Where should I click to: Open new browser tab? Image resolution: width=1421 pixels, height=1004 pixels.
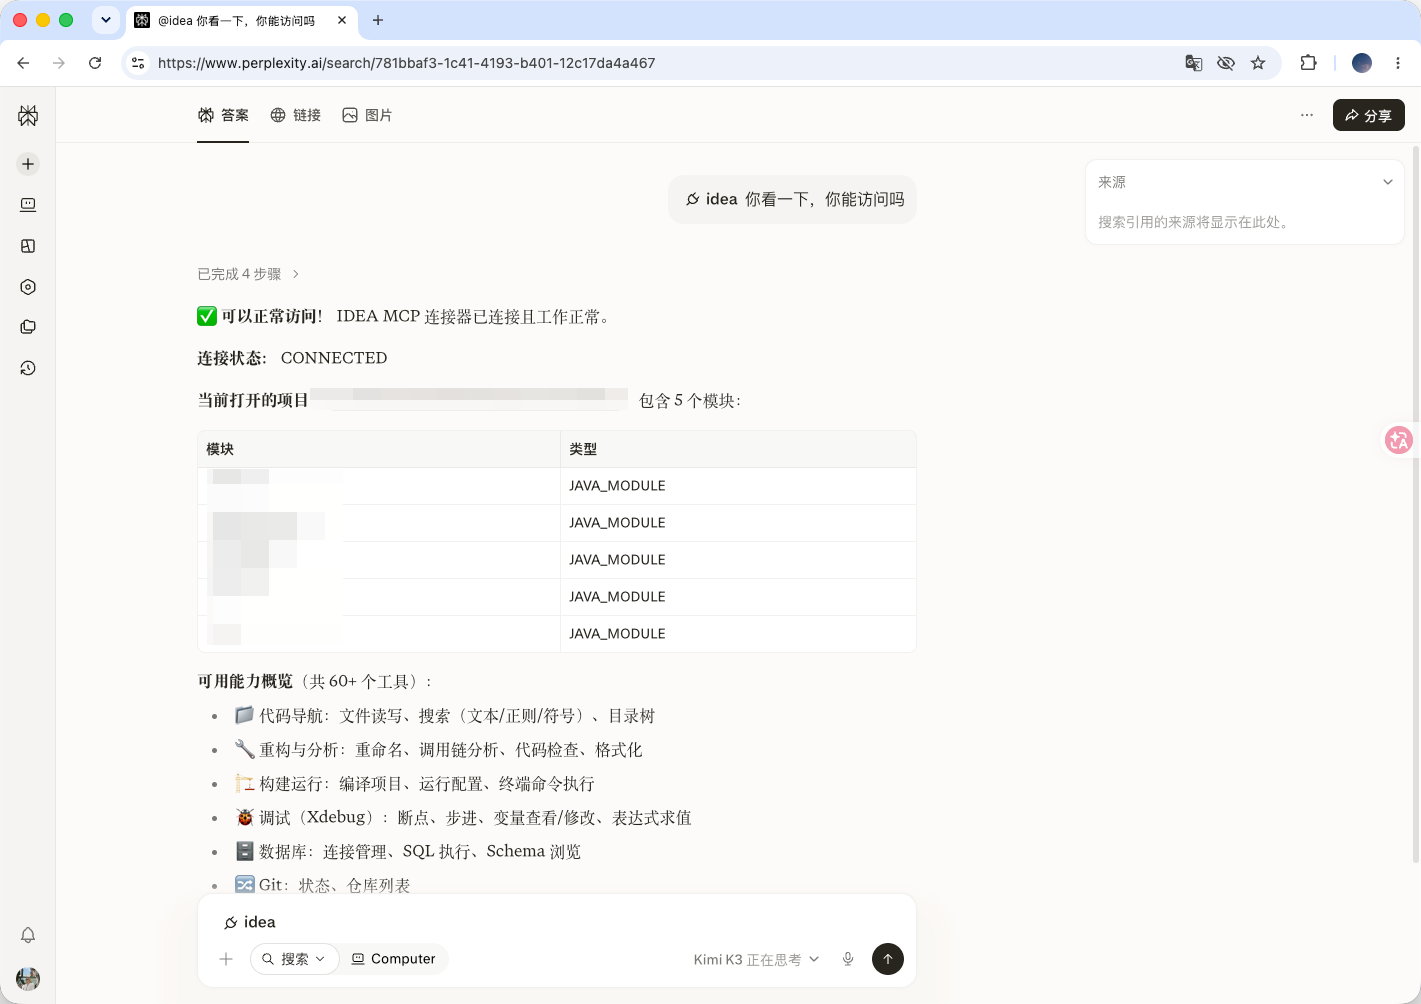(378, 20)
